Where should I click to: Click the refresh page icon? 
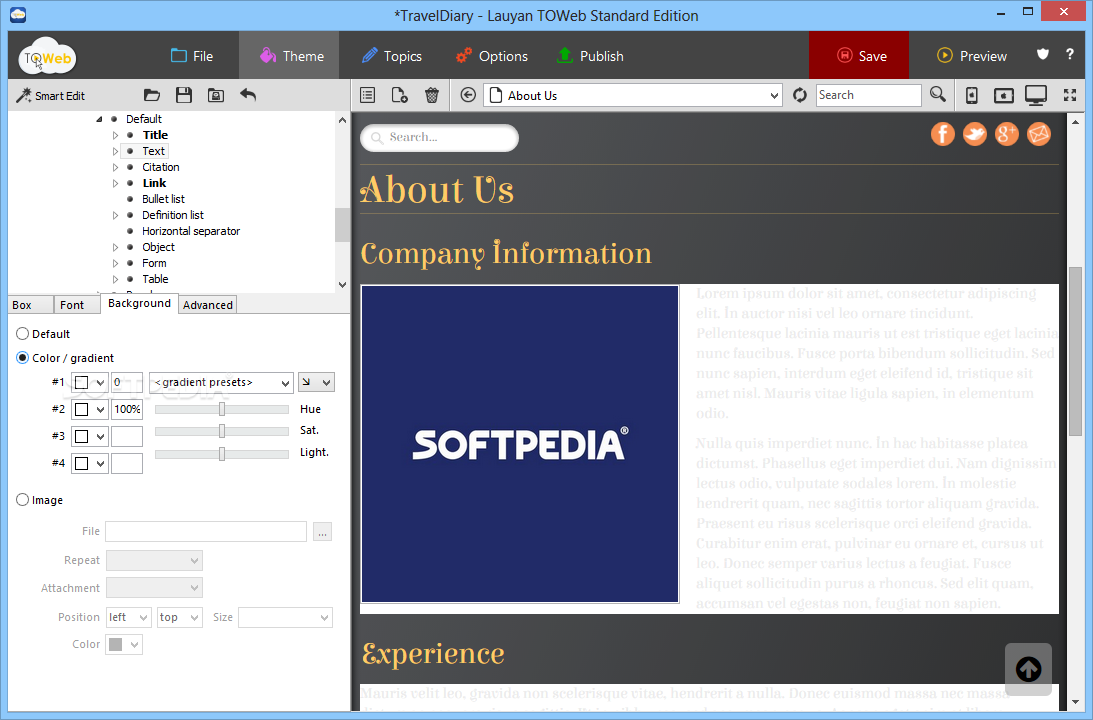pyautogui.click(x=800, y=95)
